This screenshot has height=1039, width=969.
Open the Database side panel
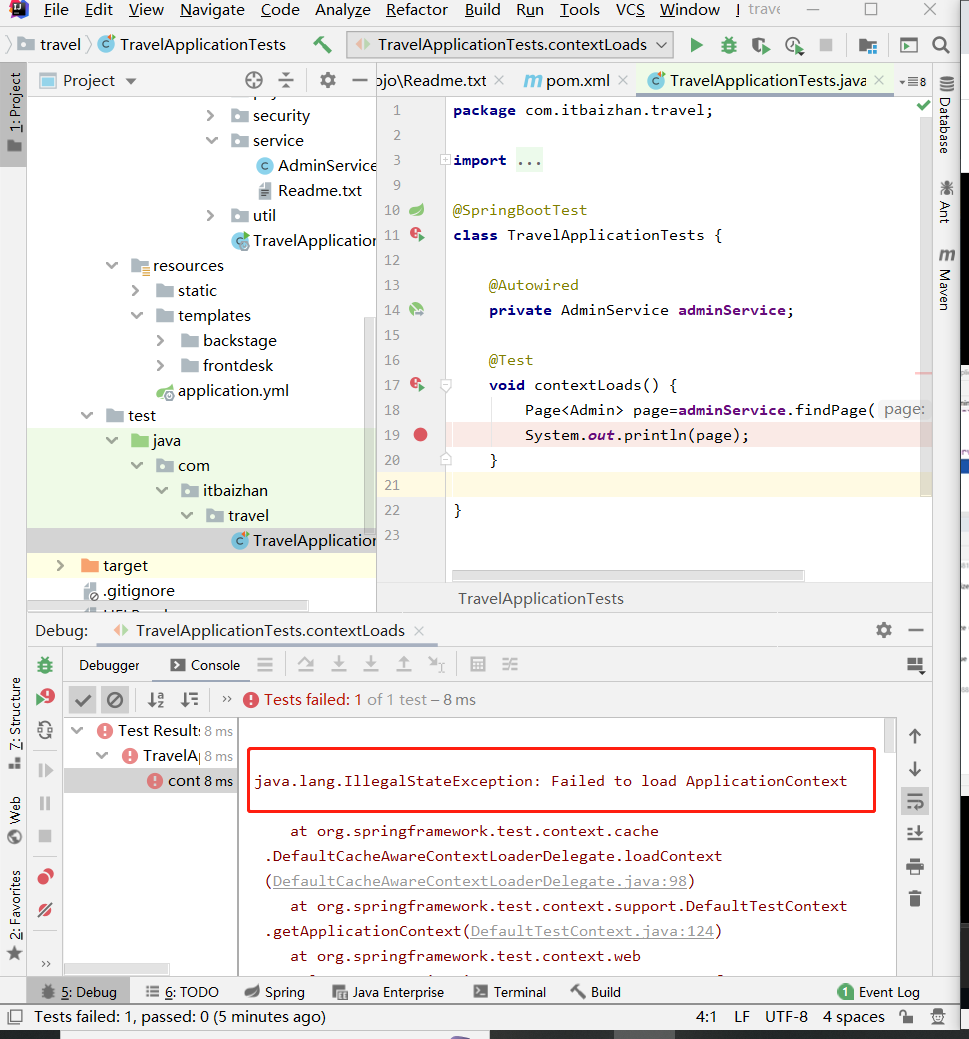(946, 115)
